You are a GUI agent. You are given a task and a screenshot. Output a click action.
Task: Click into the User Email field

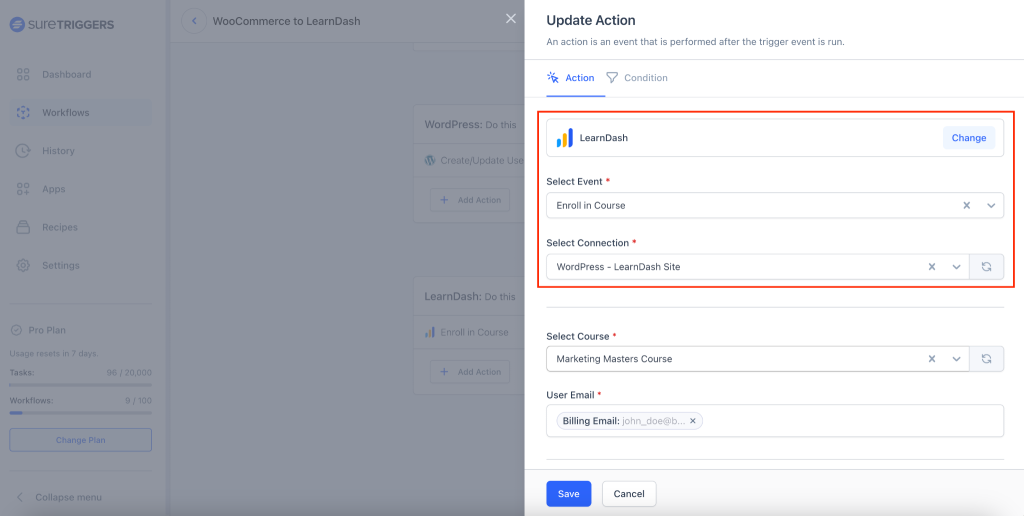pos(850,421)
